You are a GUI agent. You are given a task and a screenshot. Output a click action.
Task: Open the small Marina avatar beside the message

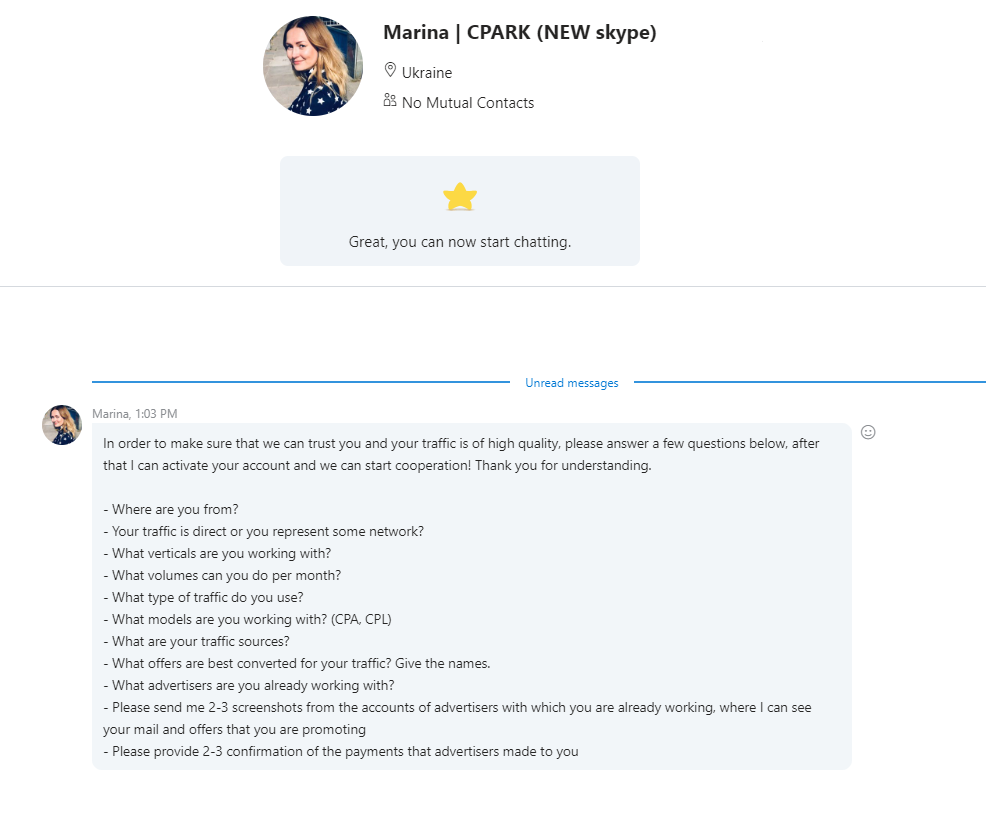[62, 425]
